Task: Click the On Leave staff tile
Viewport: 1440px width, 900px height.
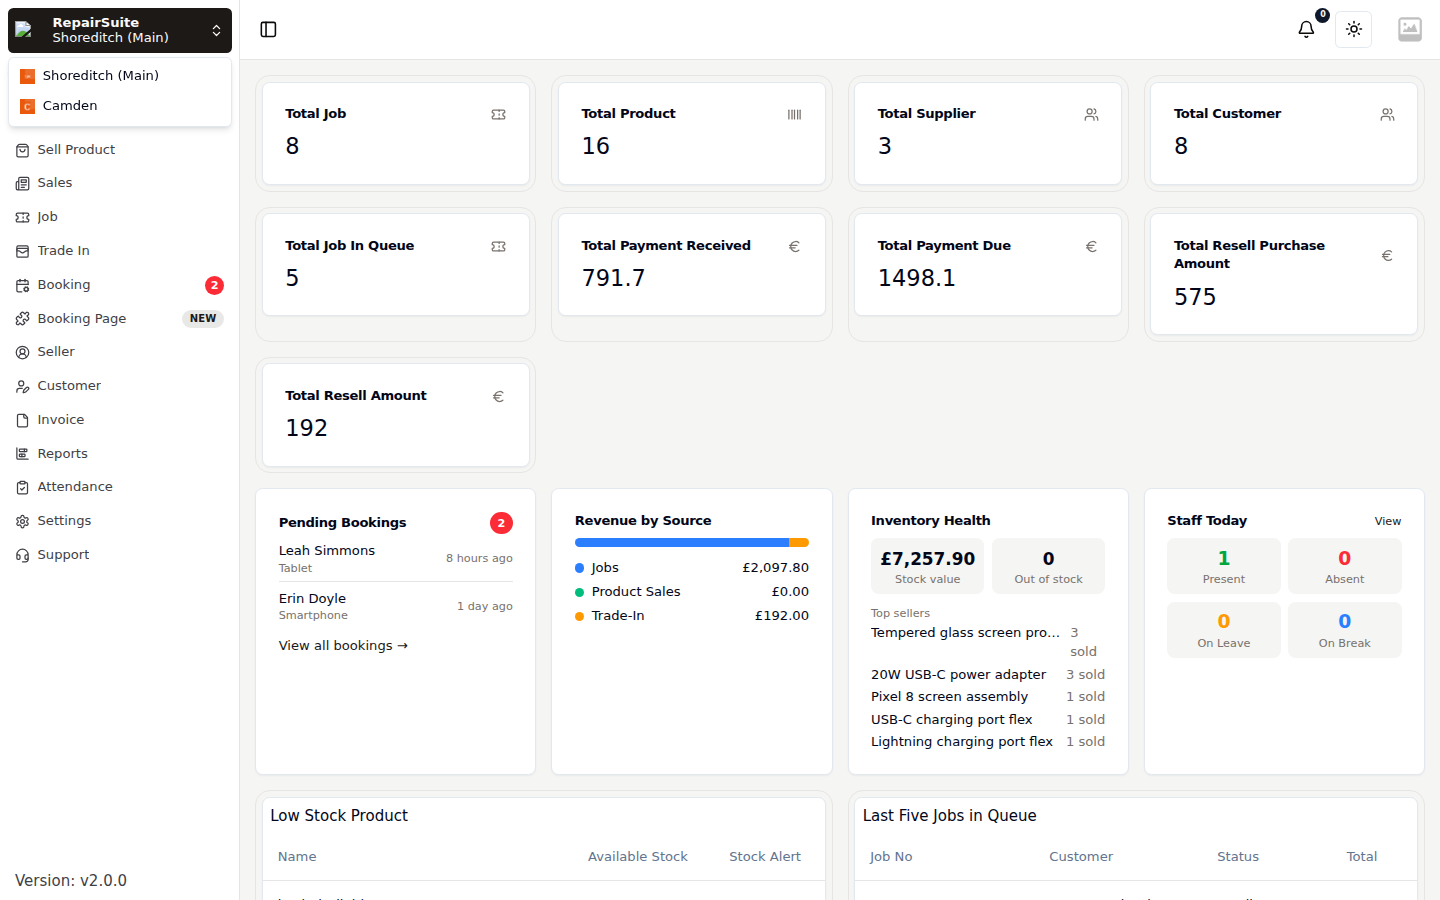Action: (1224, 630)
